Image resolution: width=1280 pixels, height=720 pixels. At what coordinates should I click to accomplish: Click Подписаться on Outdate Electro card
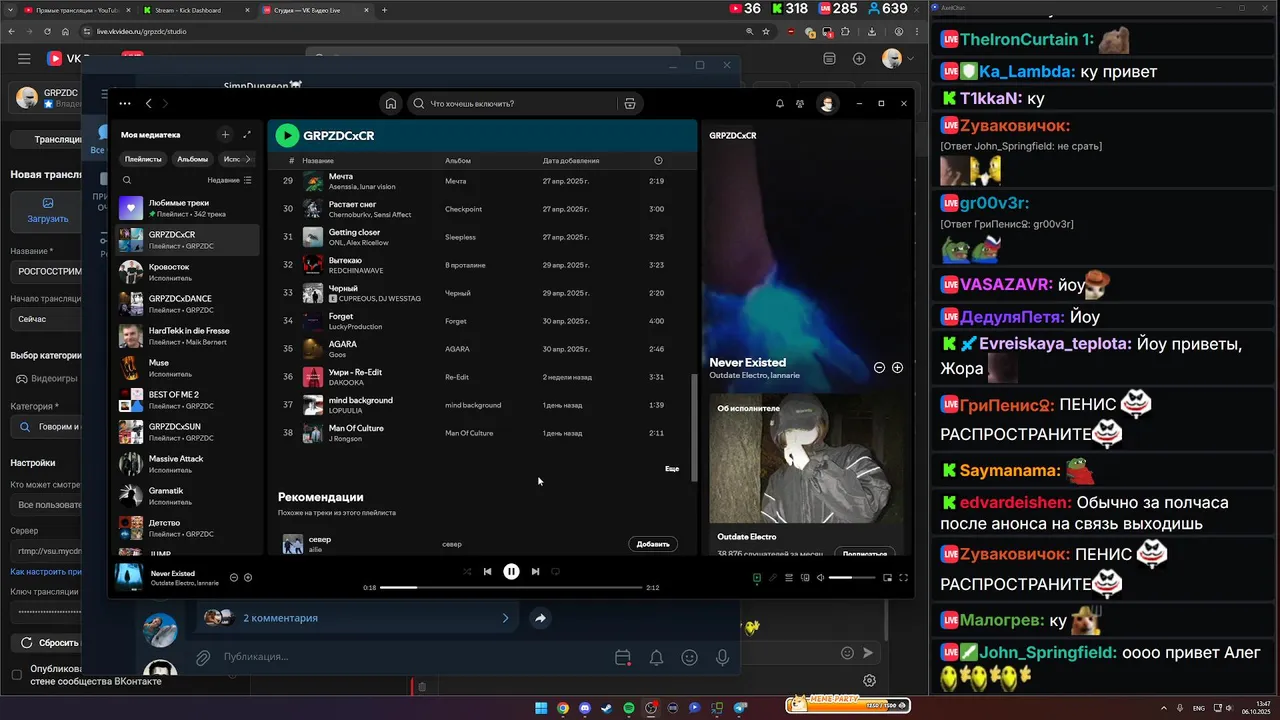(x=865, y=553)
